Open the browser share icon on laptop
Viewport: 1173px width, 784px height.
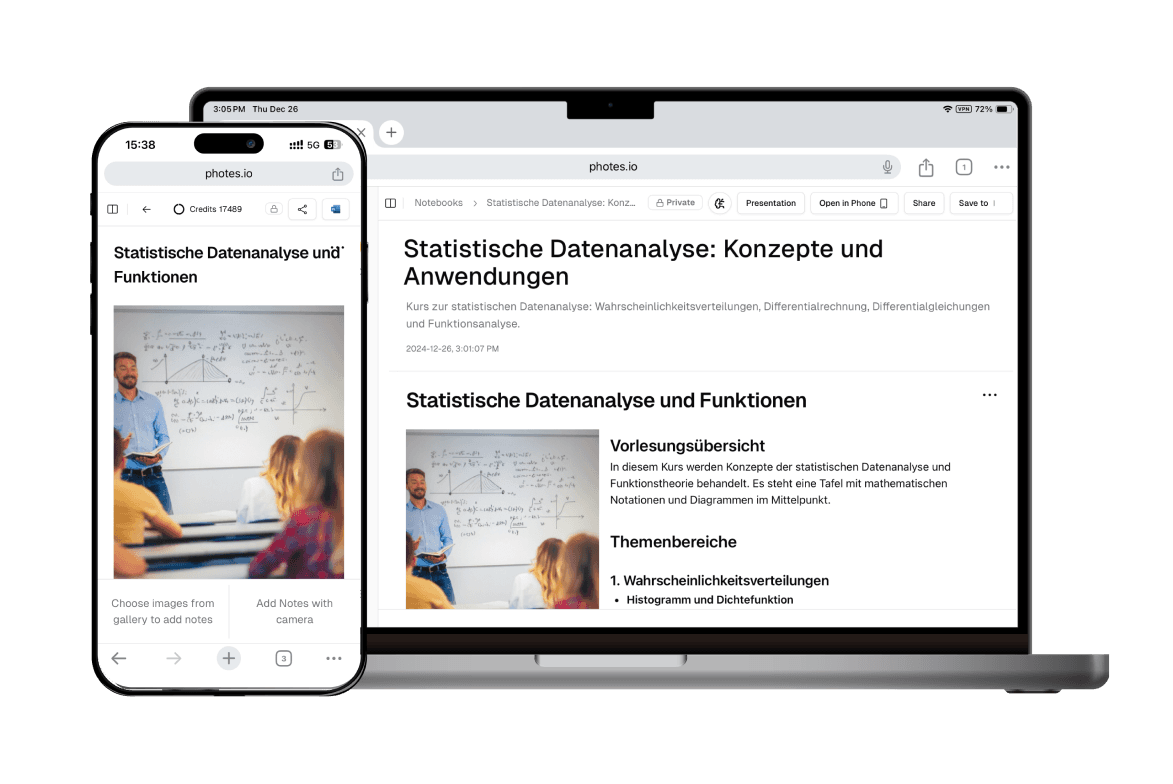pos(926,167)
